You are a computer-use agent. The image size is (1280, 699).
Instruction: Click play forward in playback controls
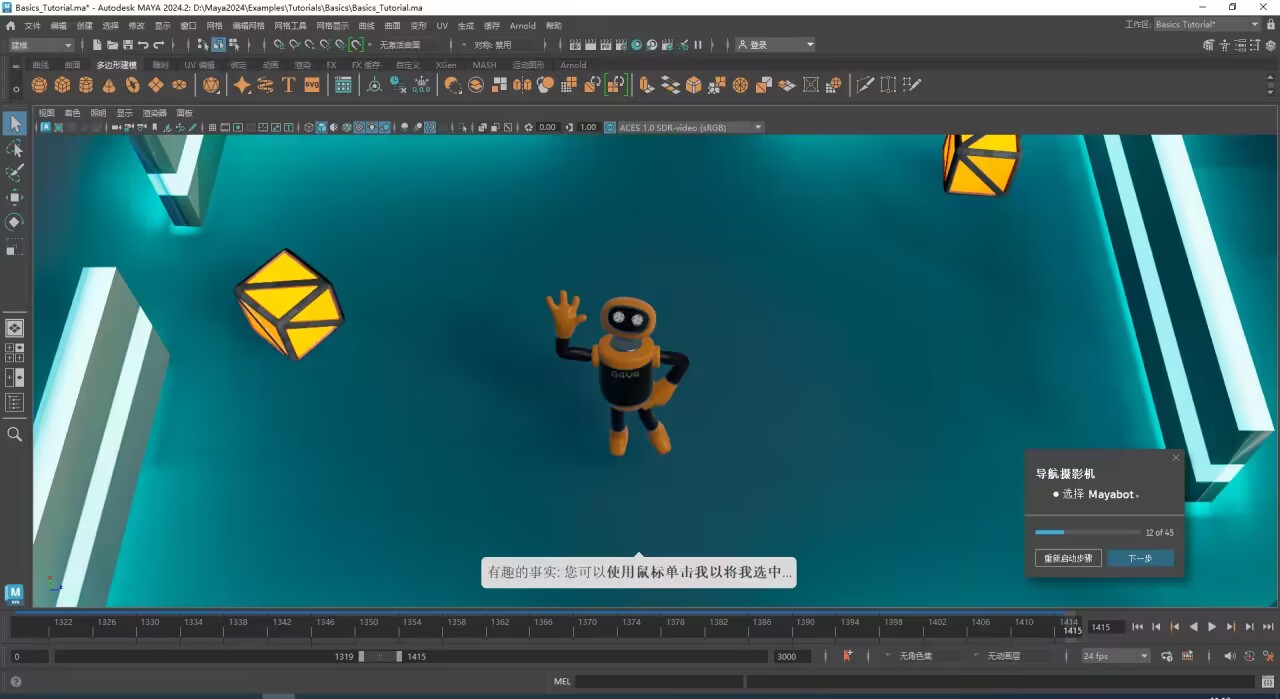[x=1212, y=627]
